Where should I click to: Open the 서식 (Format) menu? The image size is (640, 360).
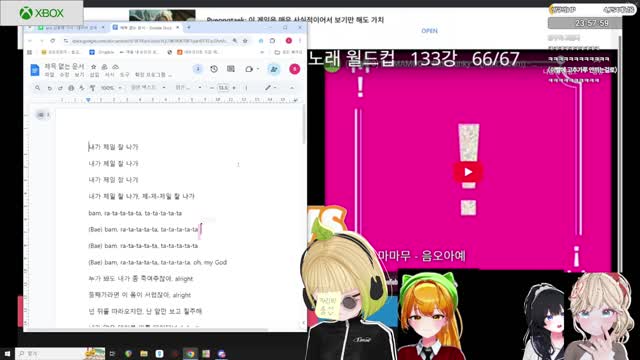[x=109, y=75]
